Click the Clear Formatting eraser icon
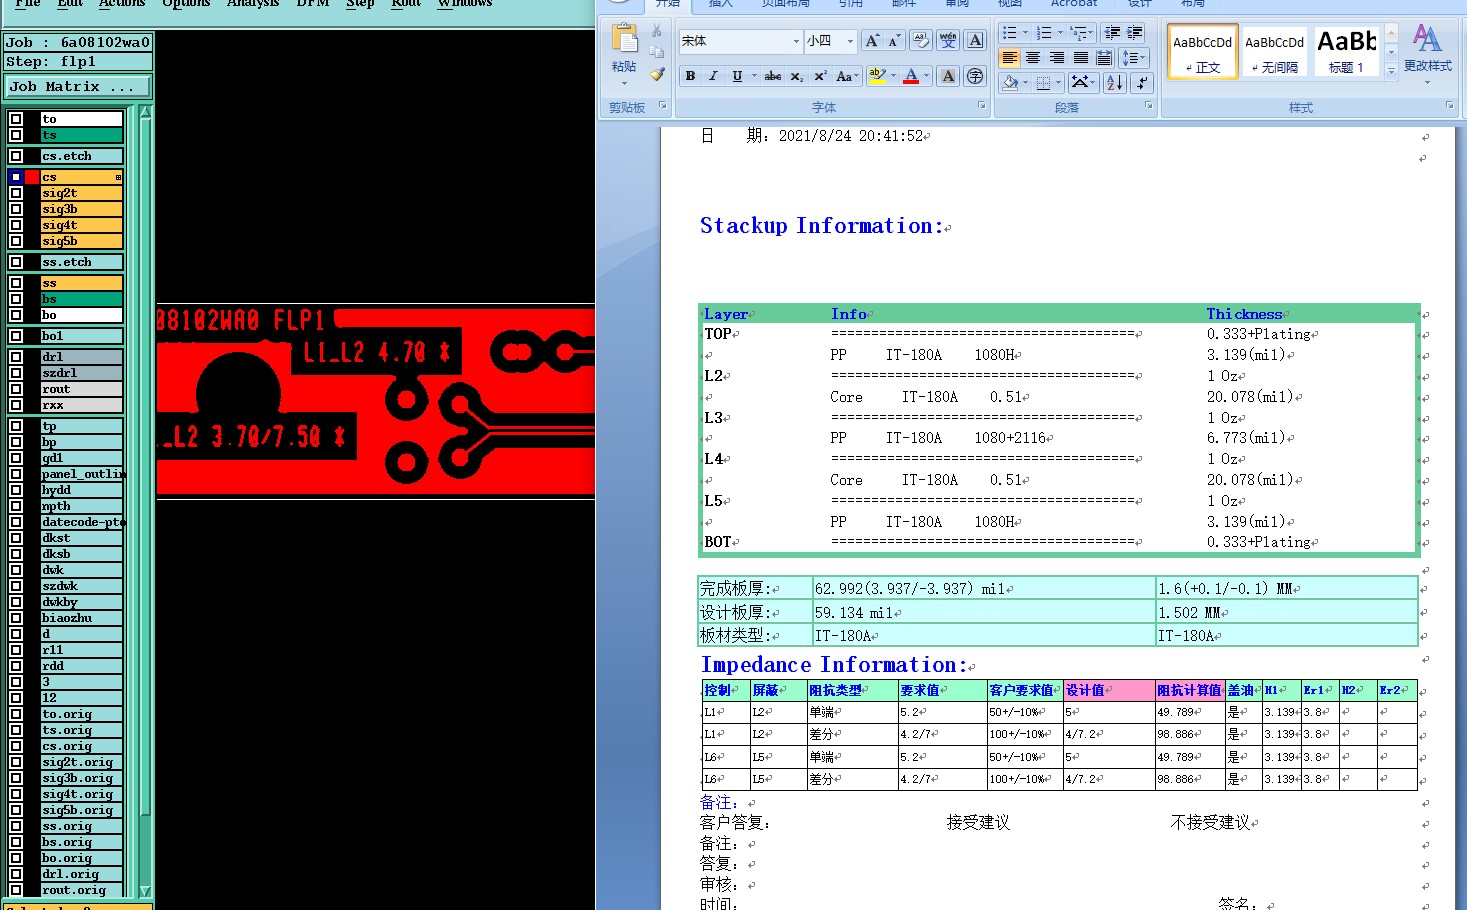1467x910 pixels. tap(921, 41)
